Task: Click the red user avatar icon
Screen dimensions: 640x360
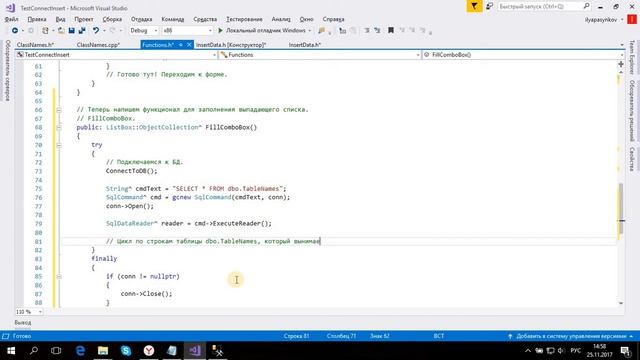Action: 632,19
